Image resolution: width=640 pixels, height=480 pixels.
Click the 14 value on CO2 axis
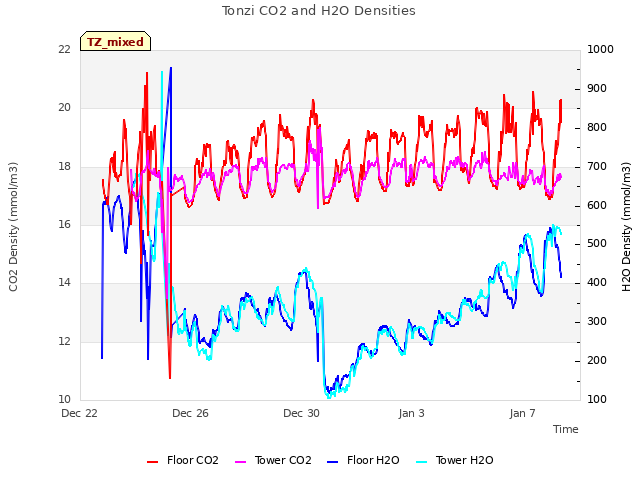[x=64, y=282]
